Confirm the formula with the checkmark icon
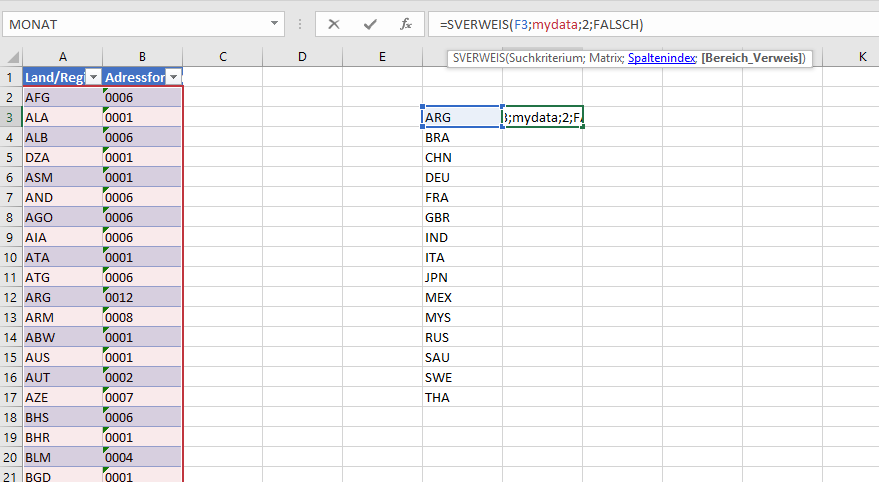Viewport: 879px width, 482px height. [370, 24]
